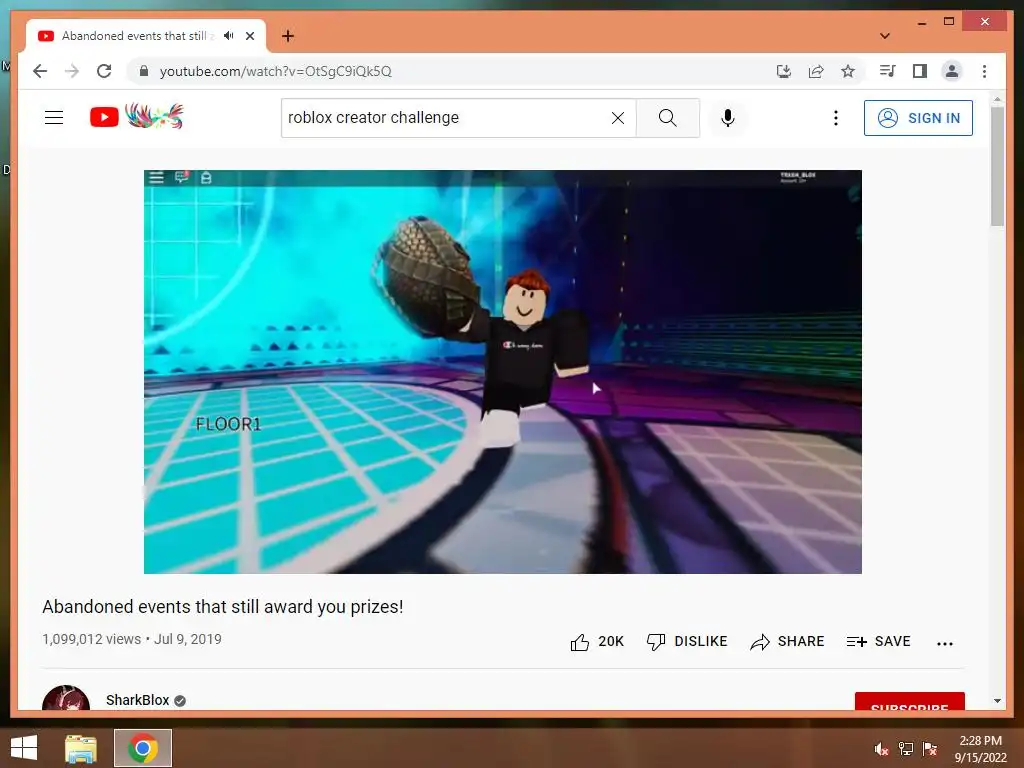Open YouTube settings three-dot menu

click(836, 118)
